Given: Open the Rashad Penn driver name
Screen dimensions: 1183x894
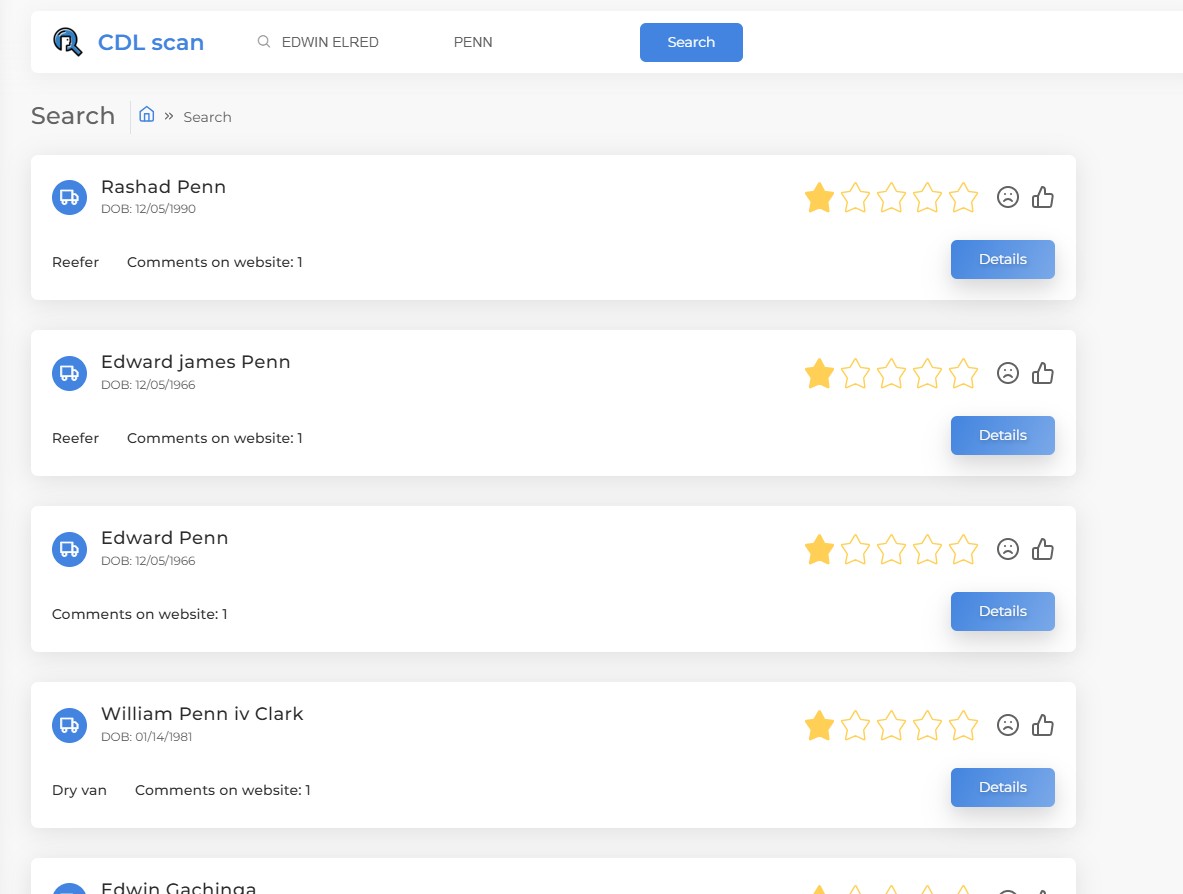Looking at the screenshot, I should [x=164, y=186].
